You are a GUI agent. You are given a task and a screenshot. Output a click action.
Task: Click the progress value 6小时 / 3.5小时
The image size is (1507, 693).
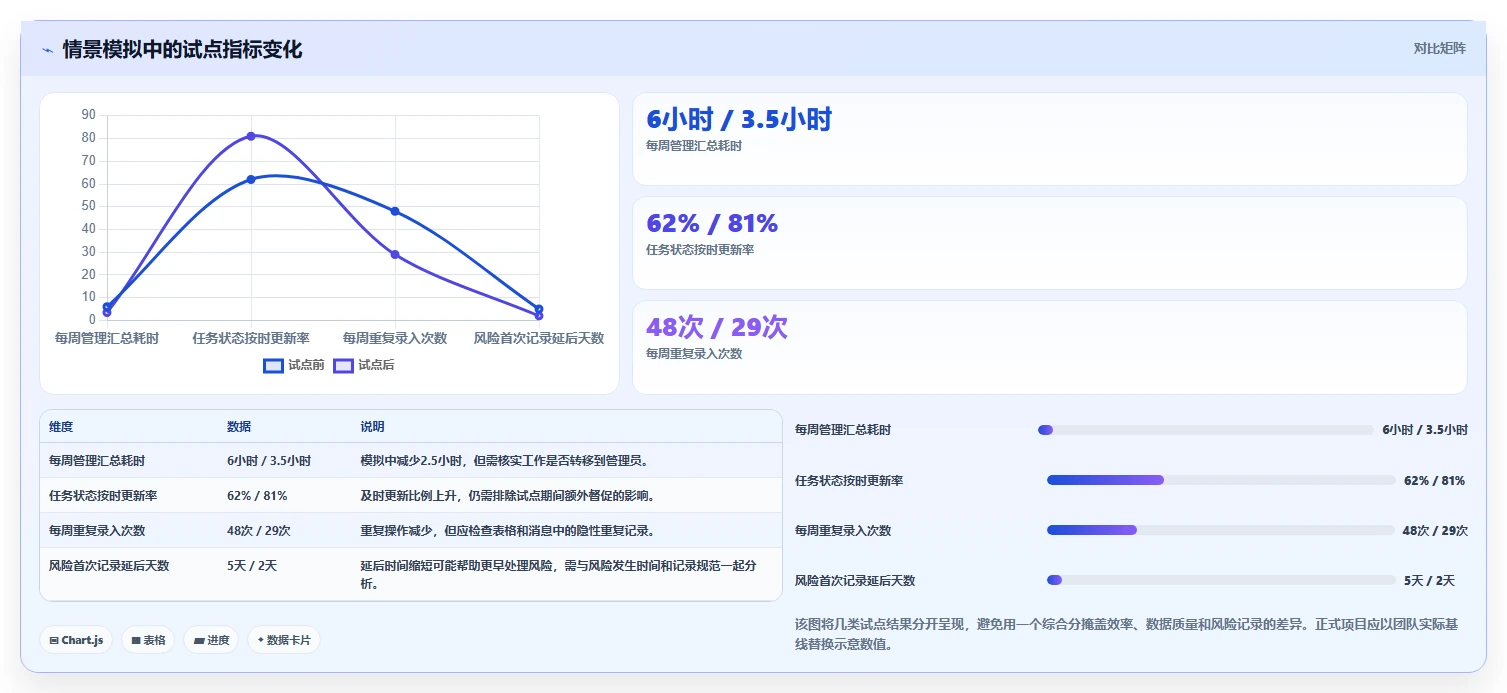pyautogui.click(x=1425, y=430)
